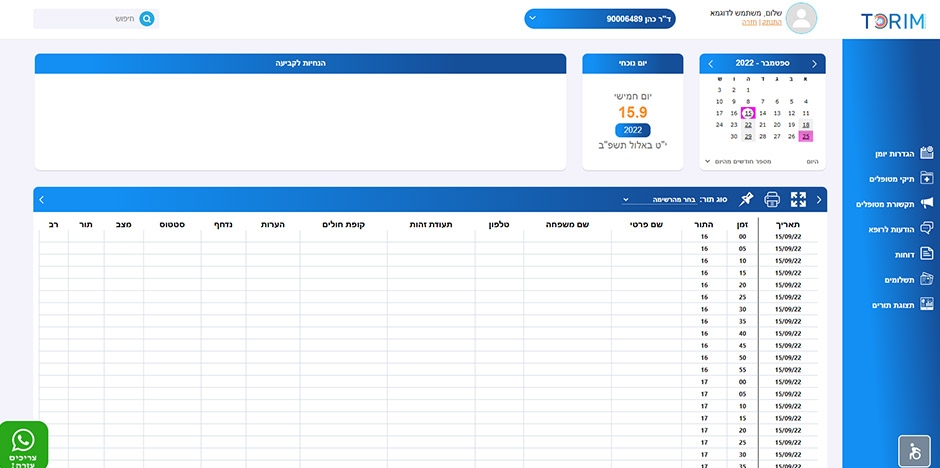
Task: Open the accessibility wheelchair icon
Action: [914, 451]
